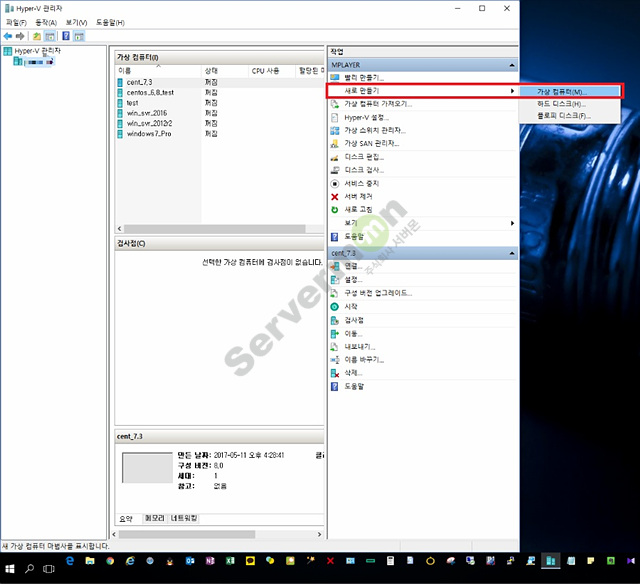The height and width of the screenshot is (585, 640).
Task: Click the Up one level folder icon
Action: pos(37,36)
